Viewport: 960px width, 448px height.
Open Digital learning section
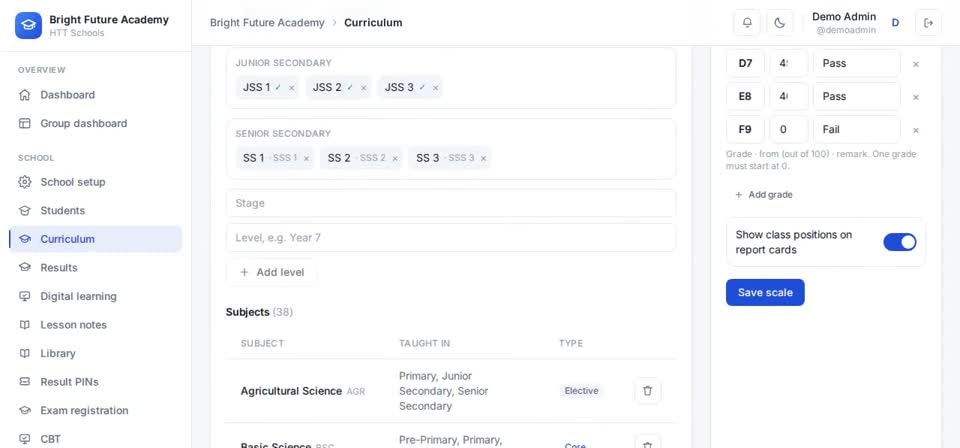pyautogui.click(x=96, y=296)
